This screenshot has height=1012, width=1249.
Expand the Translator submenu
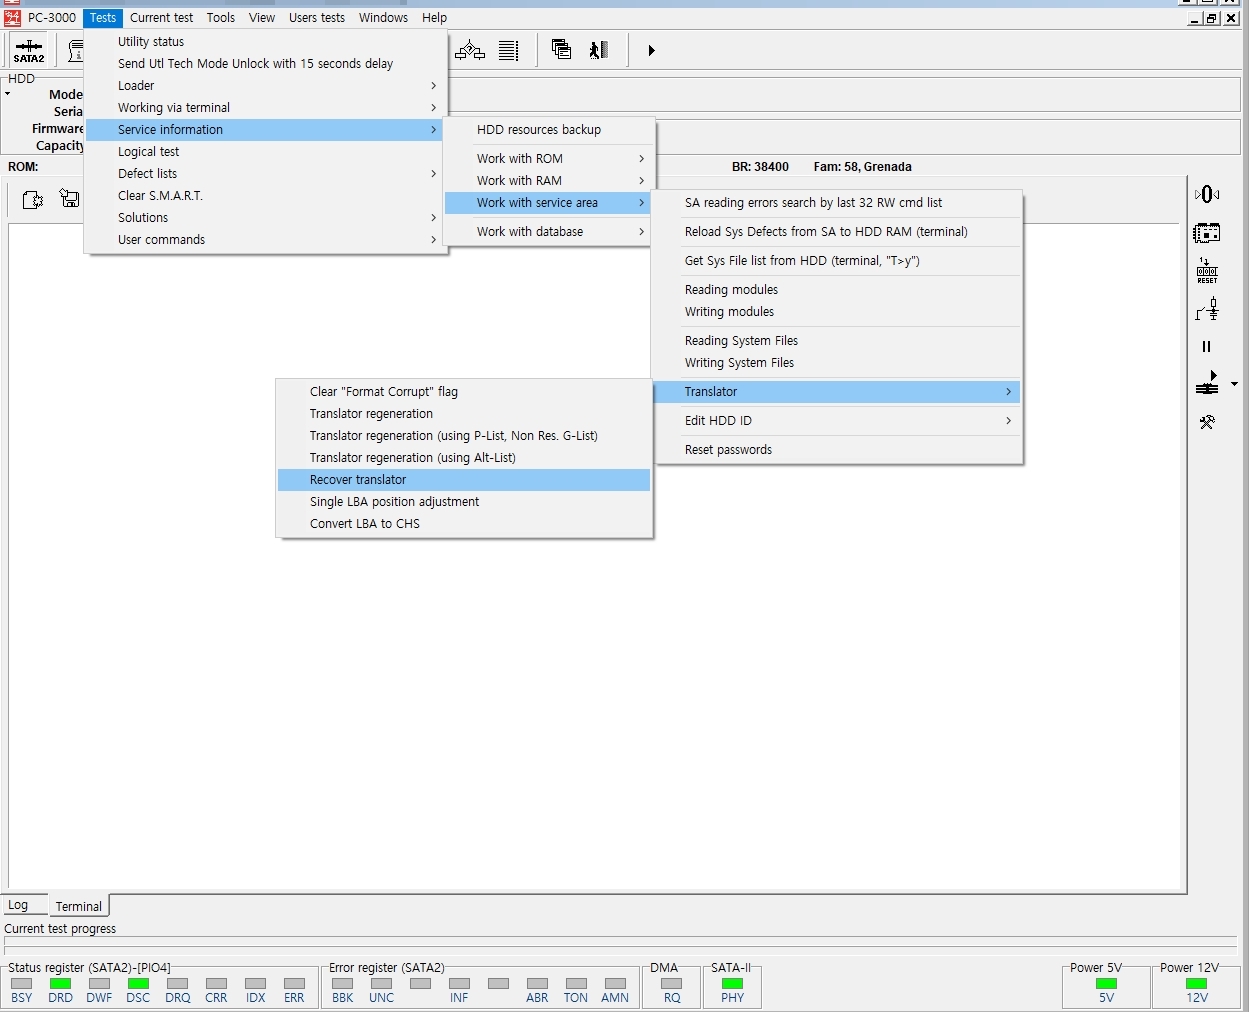tap(837, 392)
